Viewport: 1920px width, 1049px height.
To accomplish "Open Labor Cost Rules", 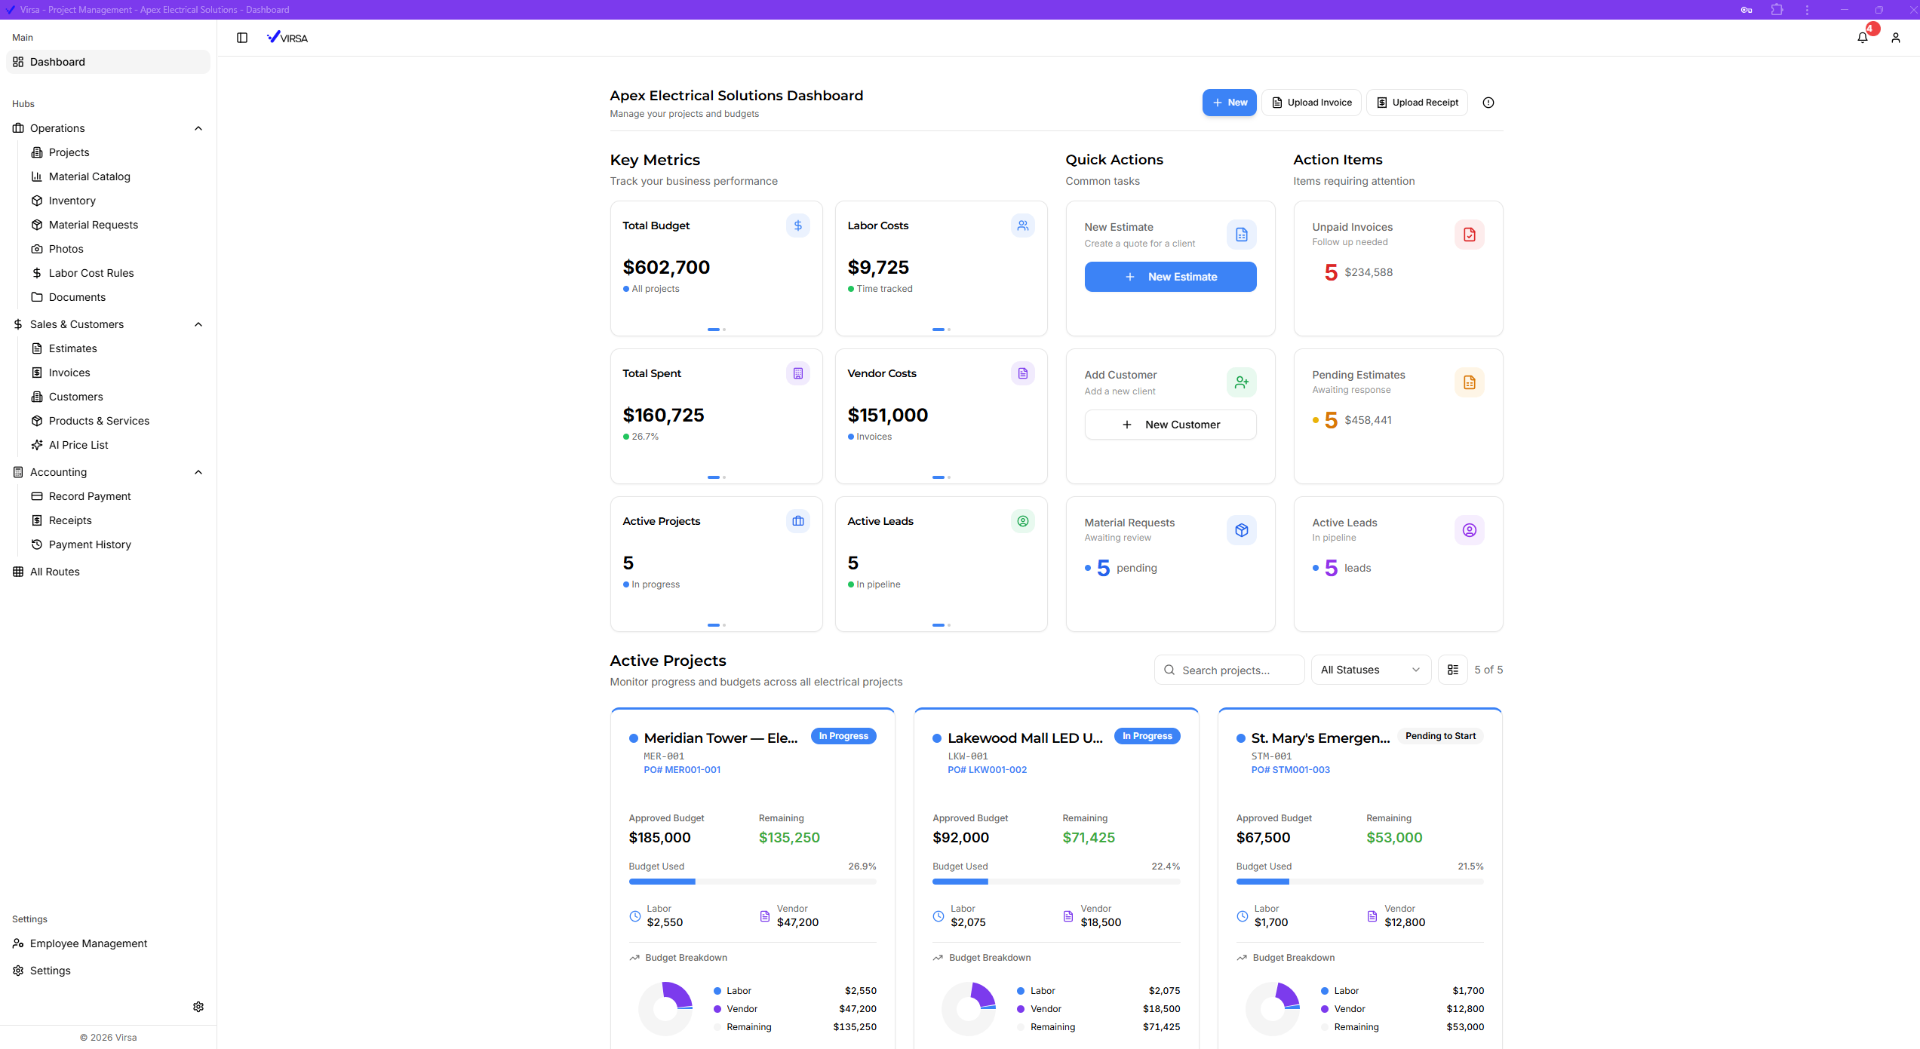I will (x=91, y=274).
